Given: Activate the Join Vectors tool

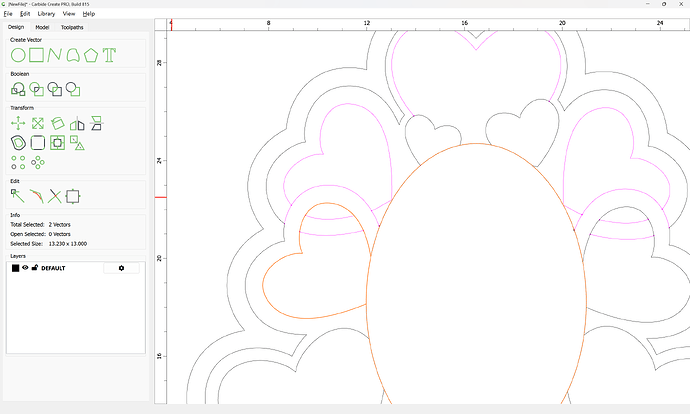Looking at the screenshot, I should pos(37,196).
